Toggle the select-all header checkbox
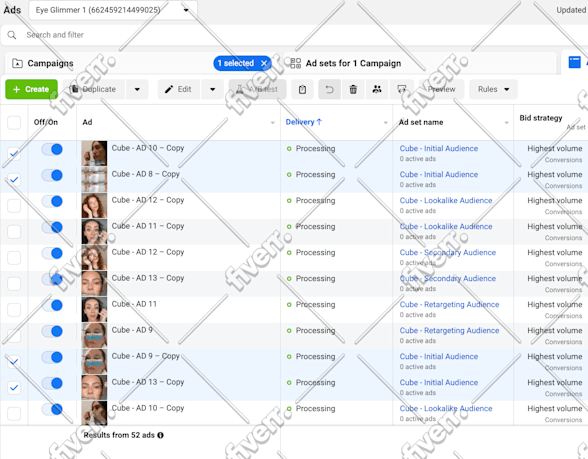The image size is (588, 459). click(14, 123)
